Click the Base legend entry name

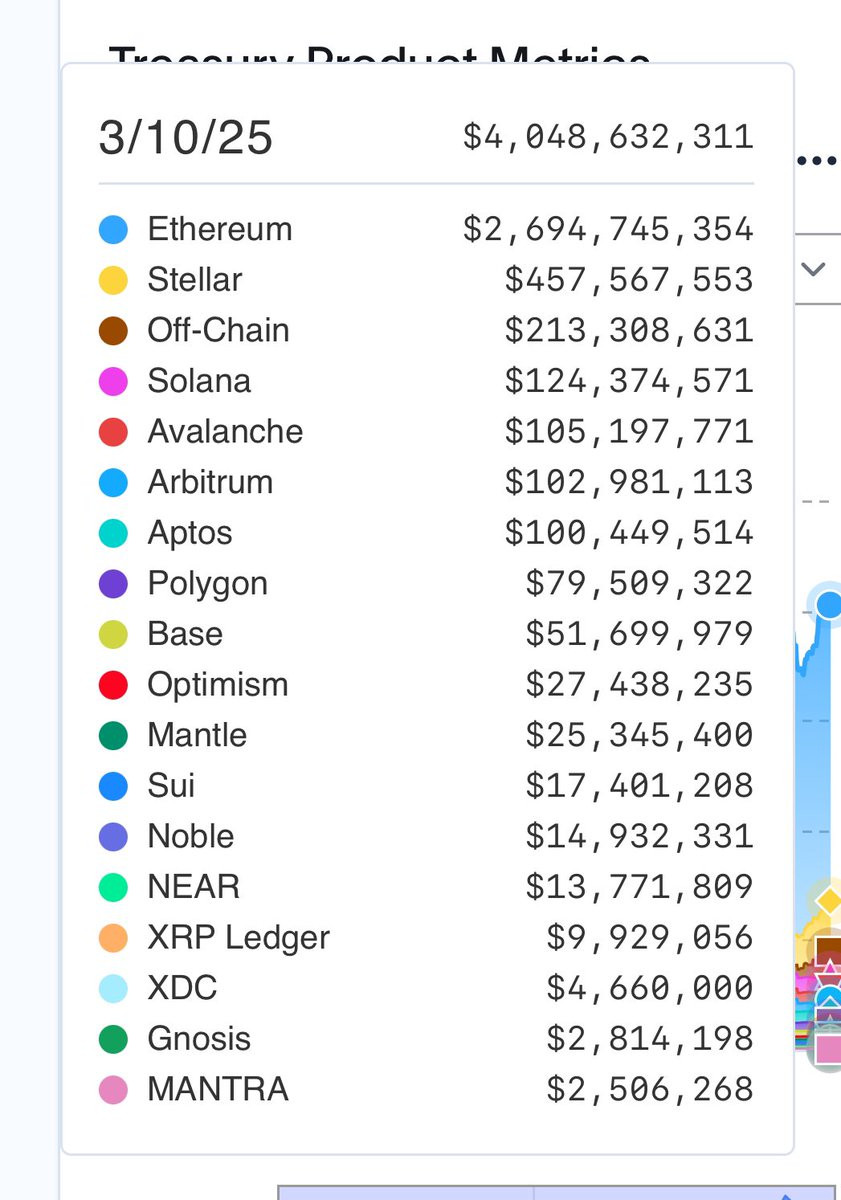click(185, 634)
